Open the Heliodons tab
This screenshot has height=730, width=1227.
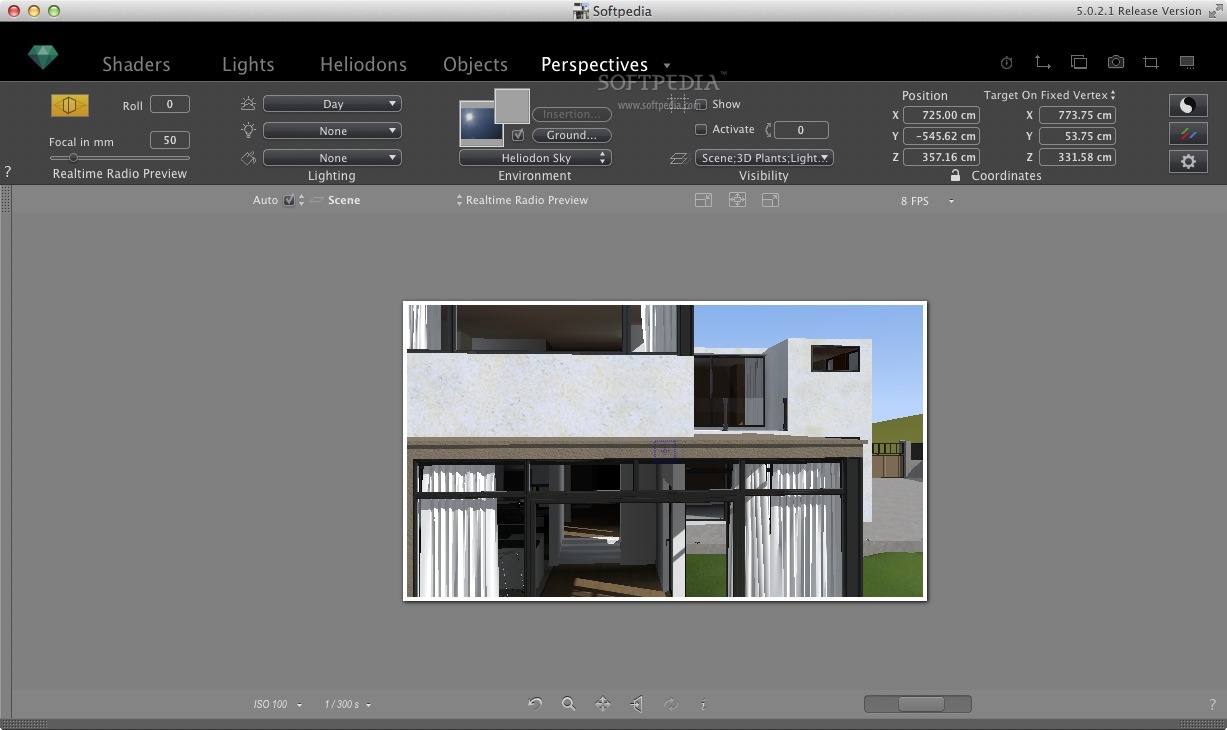tap(363, 64)
